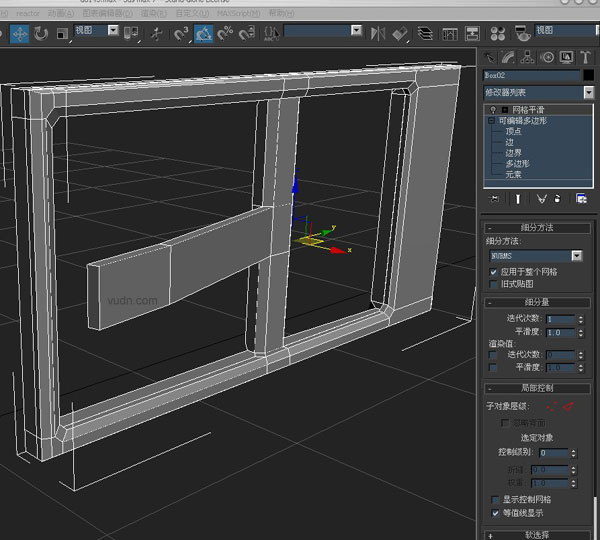600x540 pixels.
Task: Select the Rotate tool in the toolbar
Action: click(41, 33)
